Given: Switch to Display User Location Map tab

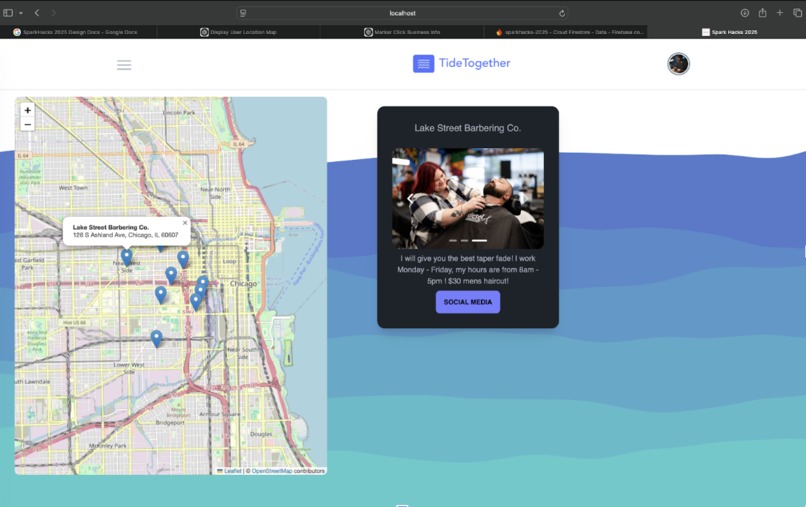Looking at the screenshot, I should coord(239,32).
